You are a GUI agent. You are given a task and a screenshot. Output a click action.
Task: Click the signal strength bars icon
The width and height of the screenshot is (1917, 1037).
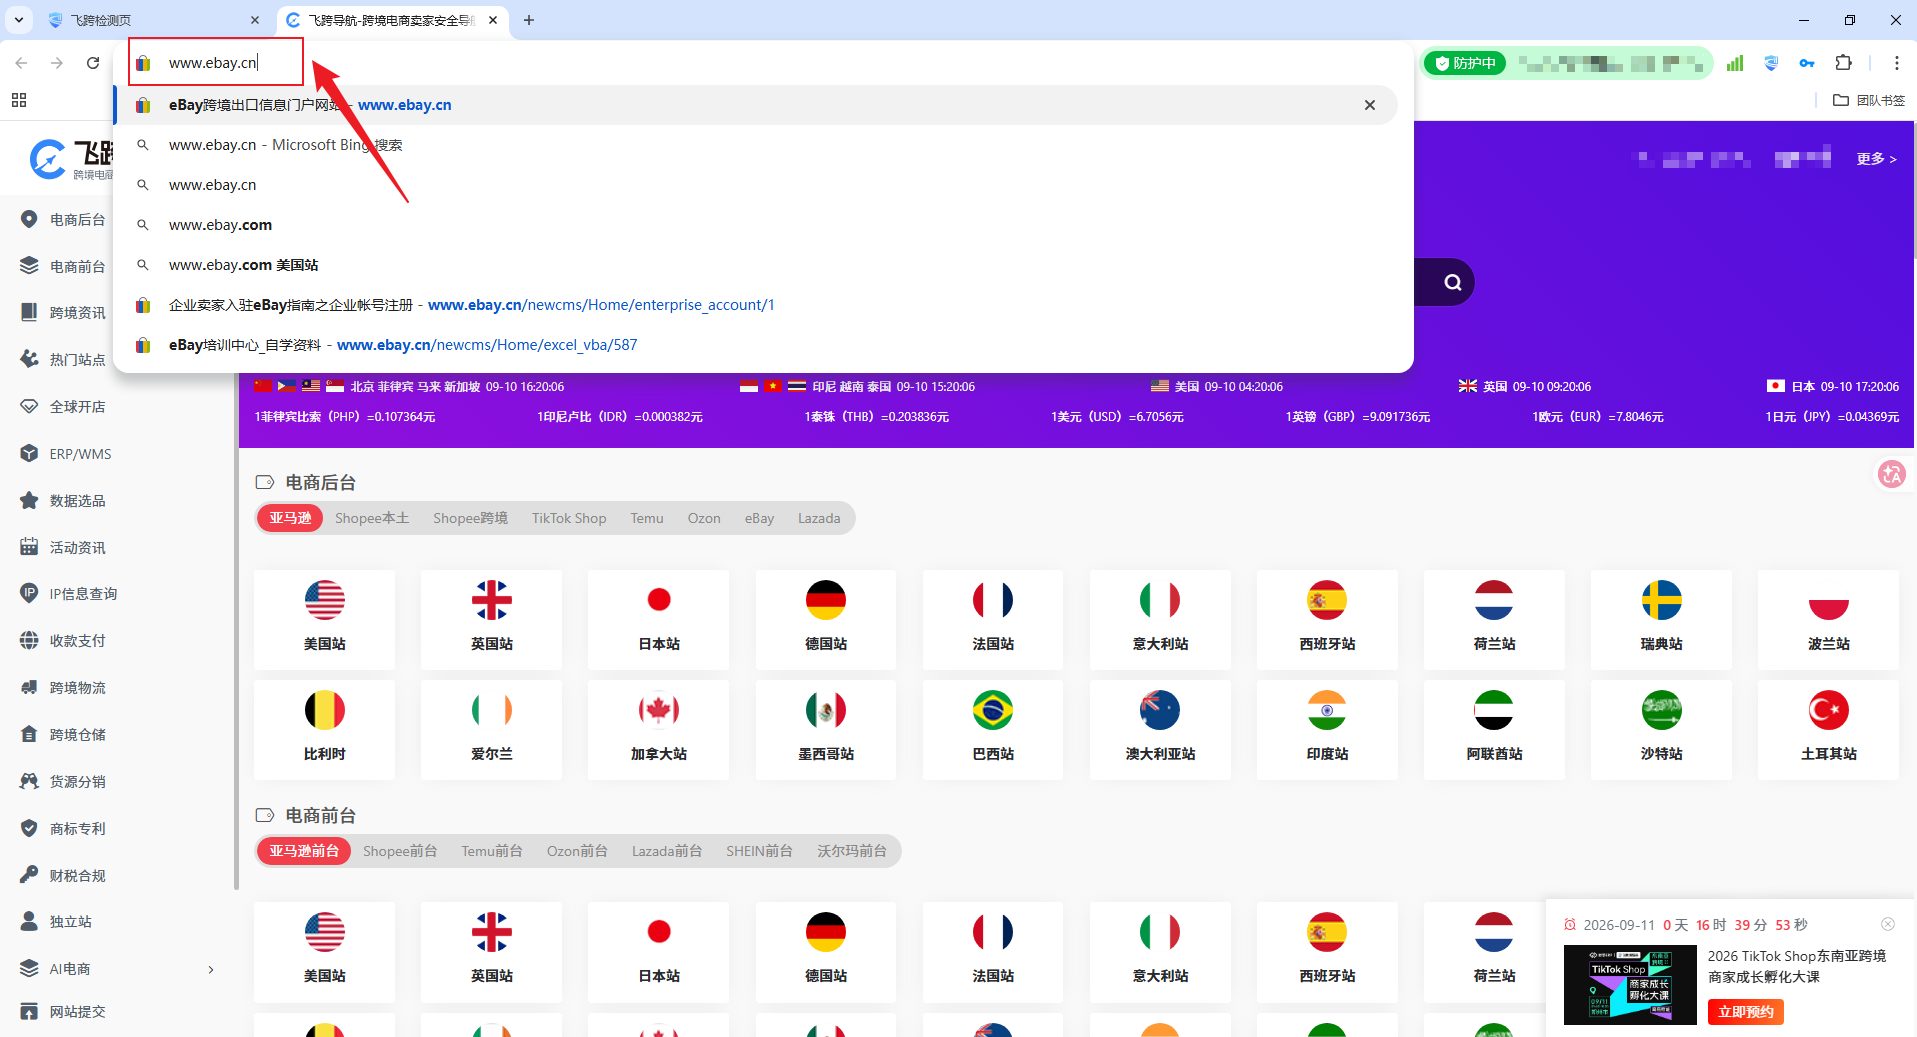click(1735, 63)
